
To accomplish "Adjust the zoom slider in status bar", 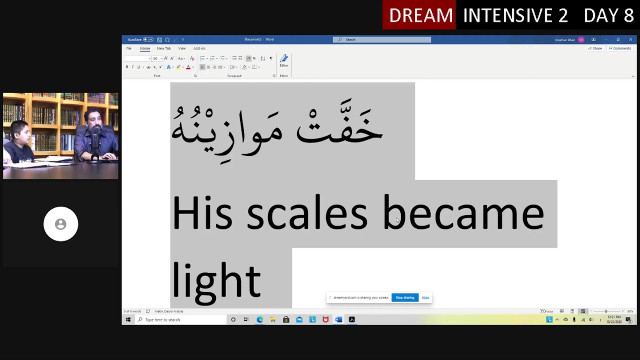I will [606, 311].
